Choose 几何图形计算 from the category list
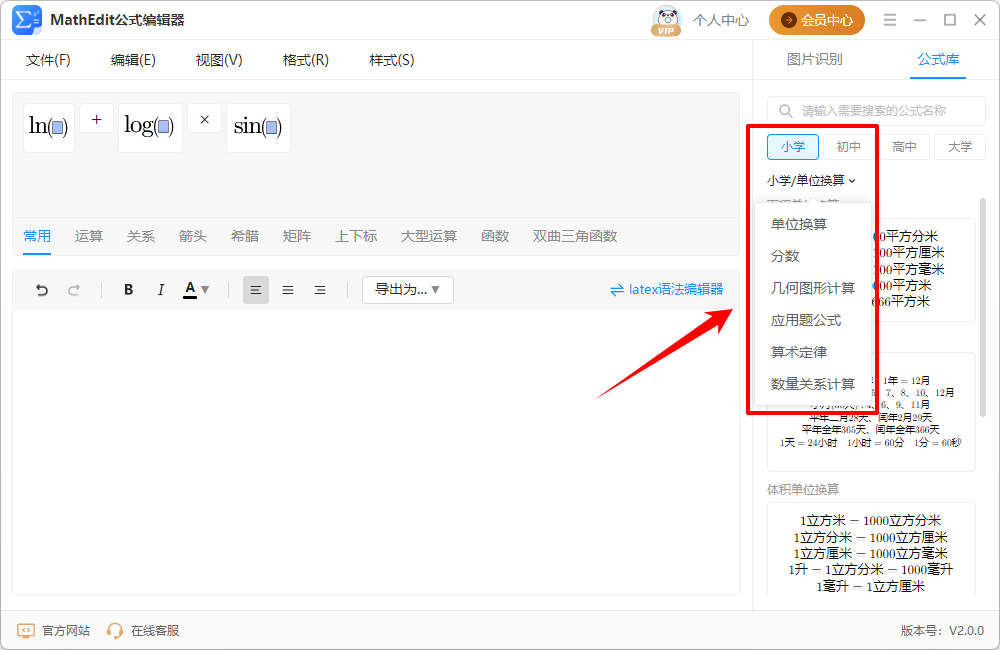The height and width of the screenshot is (650, 1000). click(x=812, y=288)
